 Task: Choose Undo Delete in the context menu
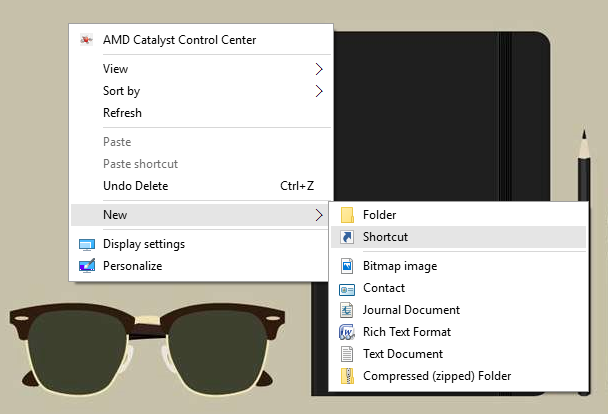tap(136, 186)
